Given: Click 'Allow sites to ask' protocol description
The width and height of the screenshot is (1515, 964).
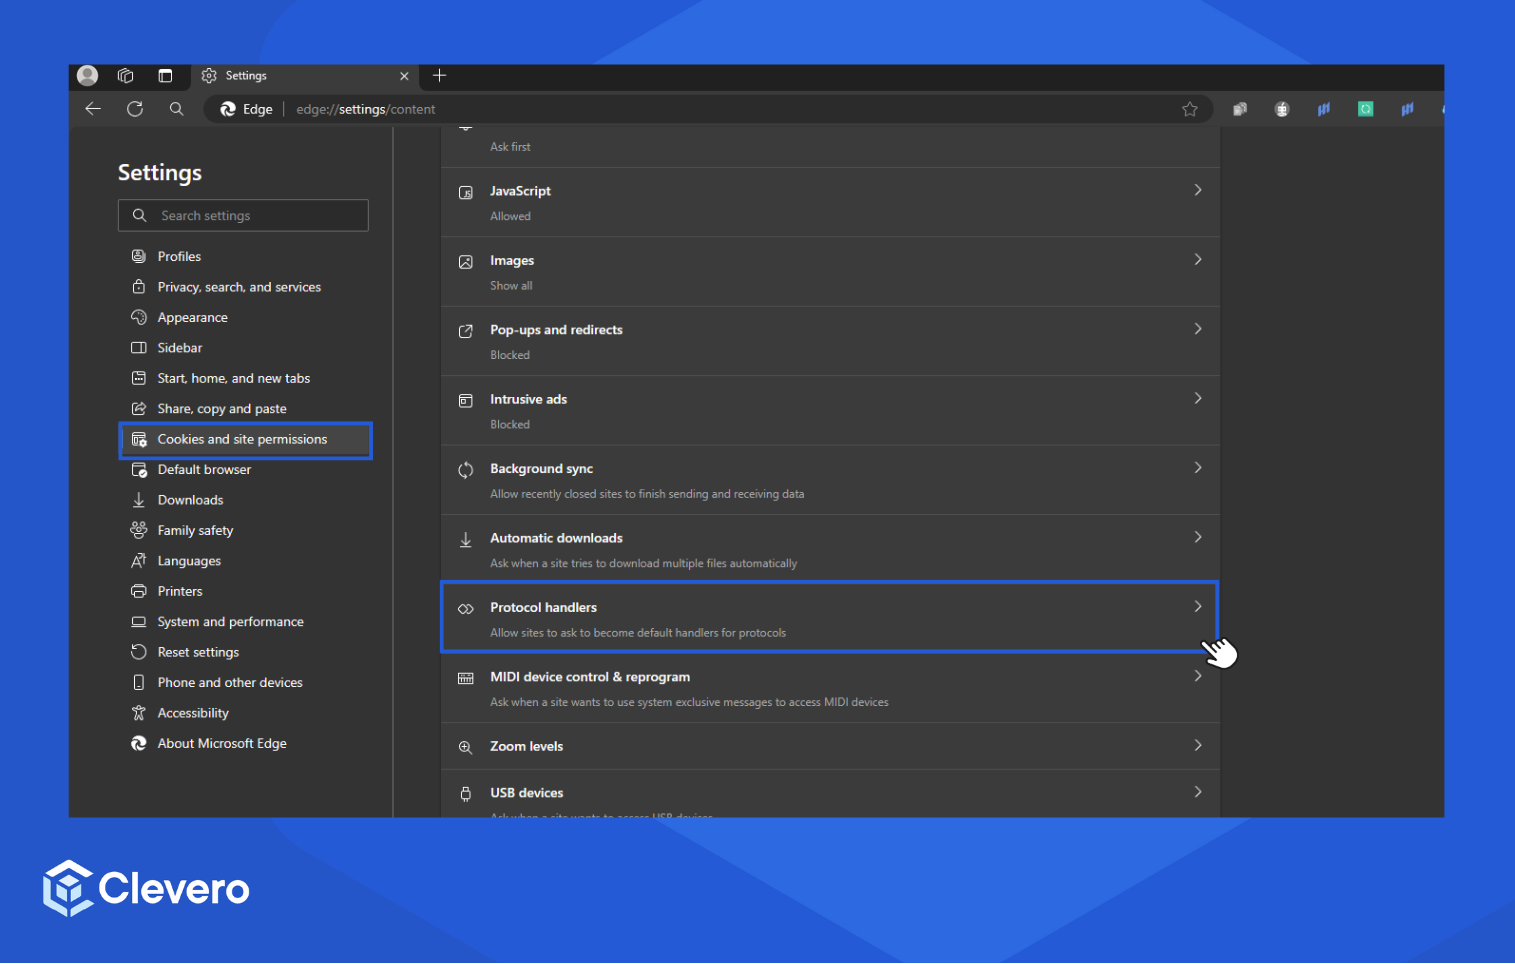Looking at the screenshot, I should [x=638, y=633].
